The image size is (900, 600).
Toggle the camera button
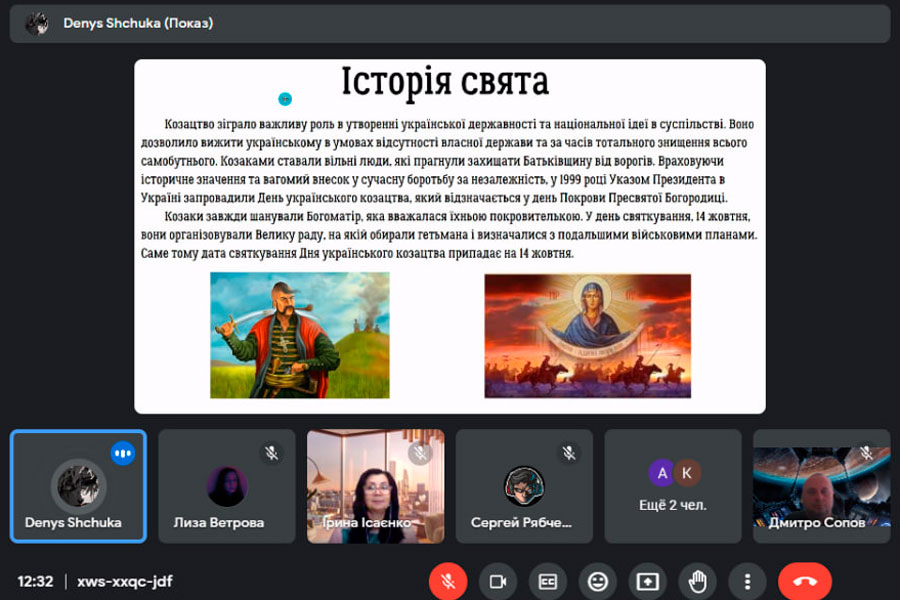coord(498,582)
